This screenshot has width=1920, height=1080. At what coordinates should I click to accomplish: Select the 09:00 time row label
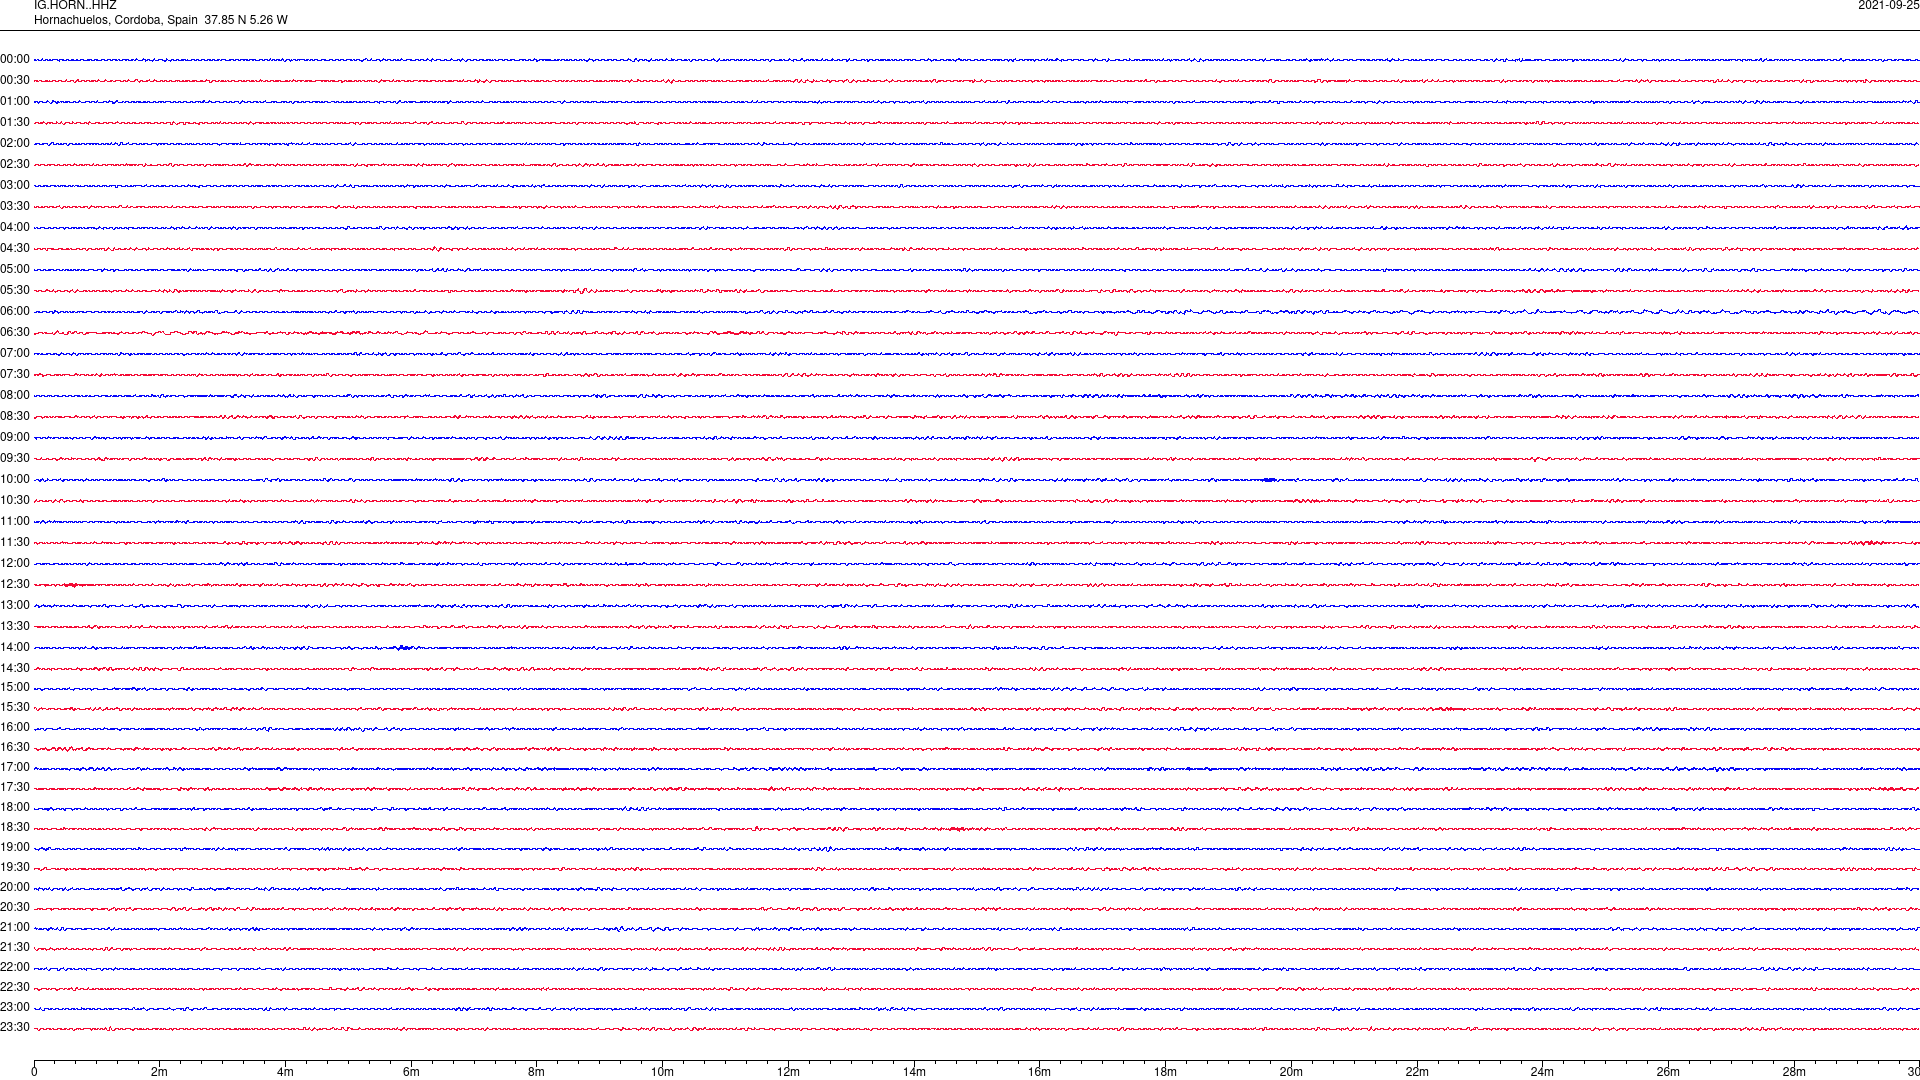click(x=15, y=437)
